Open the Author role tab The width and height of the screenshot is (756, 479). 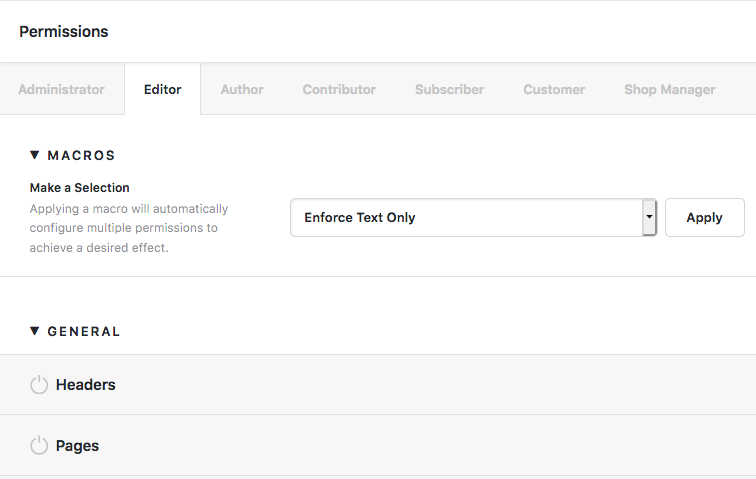pos(242,89)
